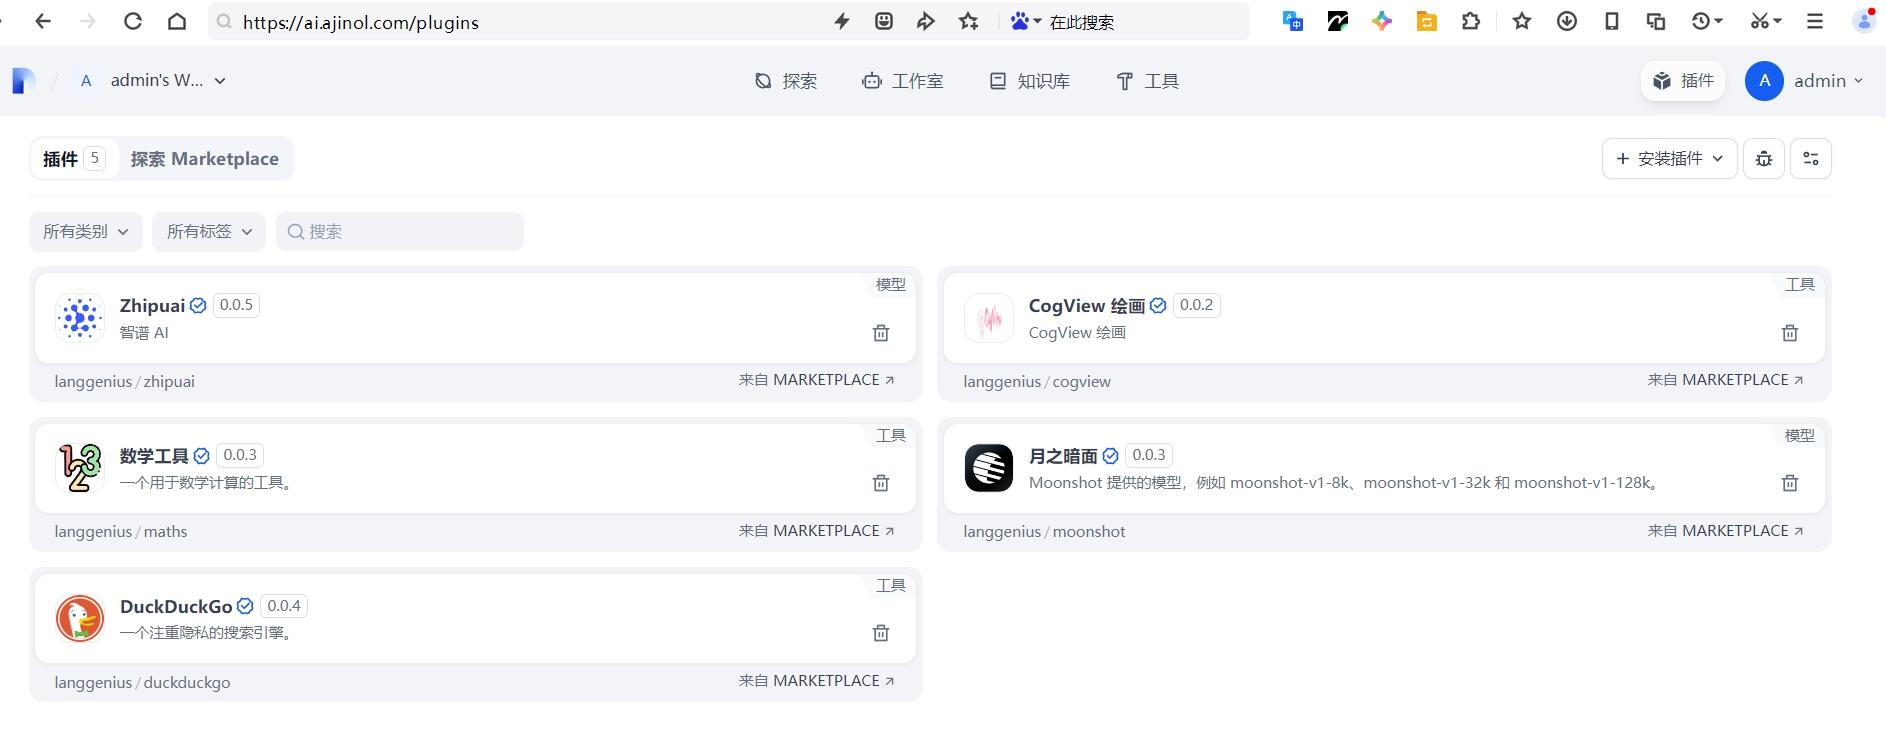Click the 数学工具 123 logo
This screenshot has width=1886, height=756.
coord(80,468)
